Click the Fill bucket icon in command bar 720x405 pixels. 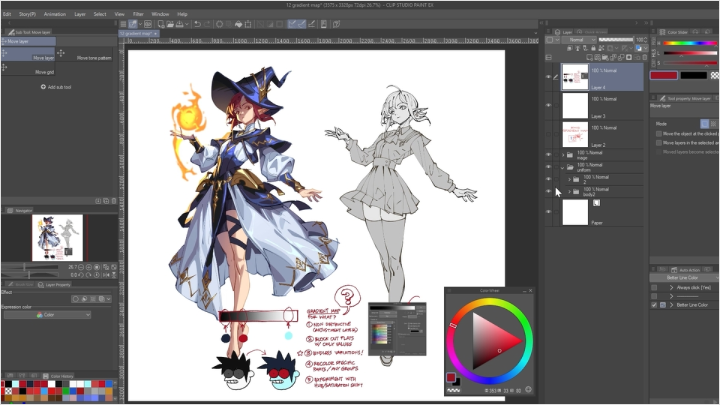238,24
